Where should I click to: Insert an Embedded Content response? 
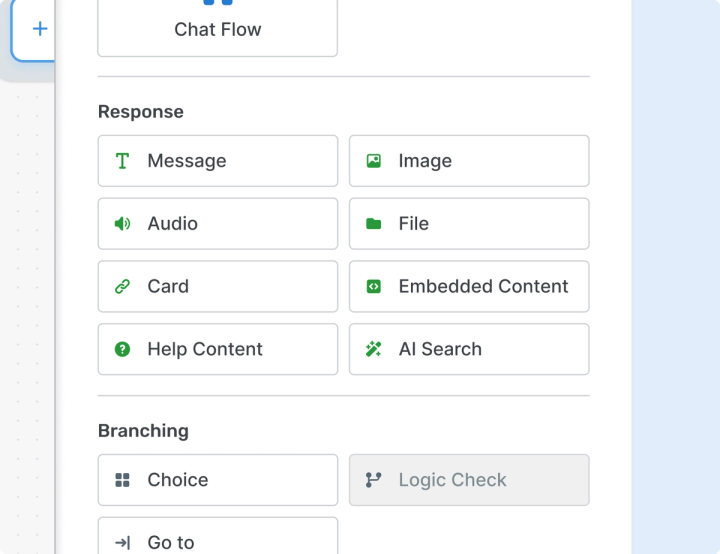point(468,287)
